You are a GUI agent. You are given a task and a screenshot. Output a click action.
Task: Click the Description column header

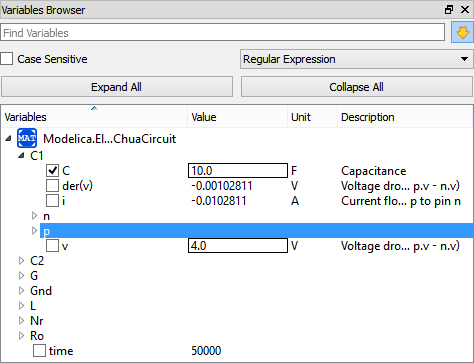(405, 117)
